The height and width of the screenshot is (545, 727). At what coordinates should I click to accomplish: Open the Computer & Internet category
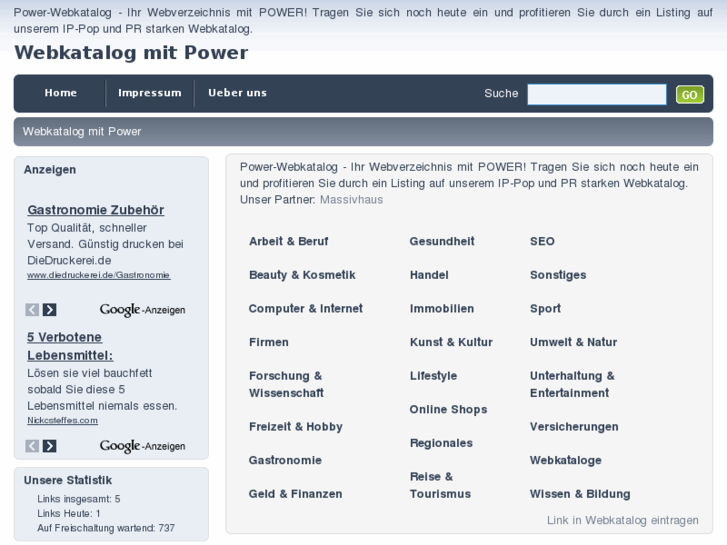[306, 309]
